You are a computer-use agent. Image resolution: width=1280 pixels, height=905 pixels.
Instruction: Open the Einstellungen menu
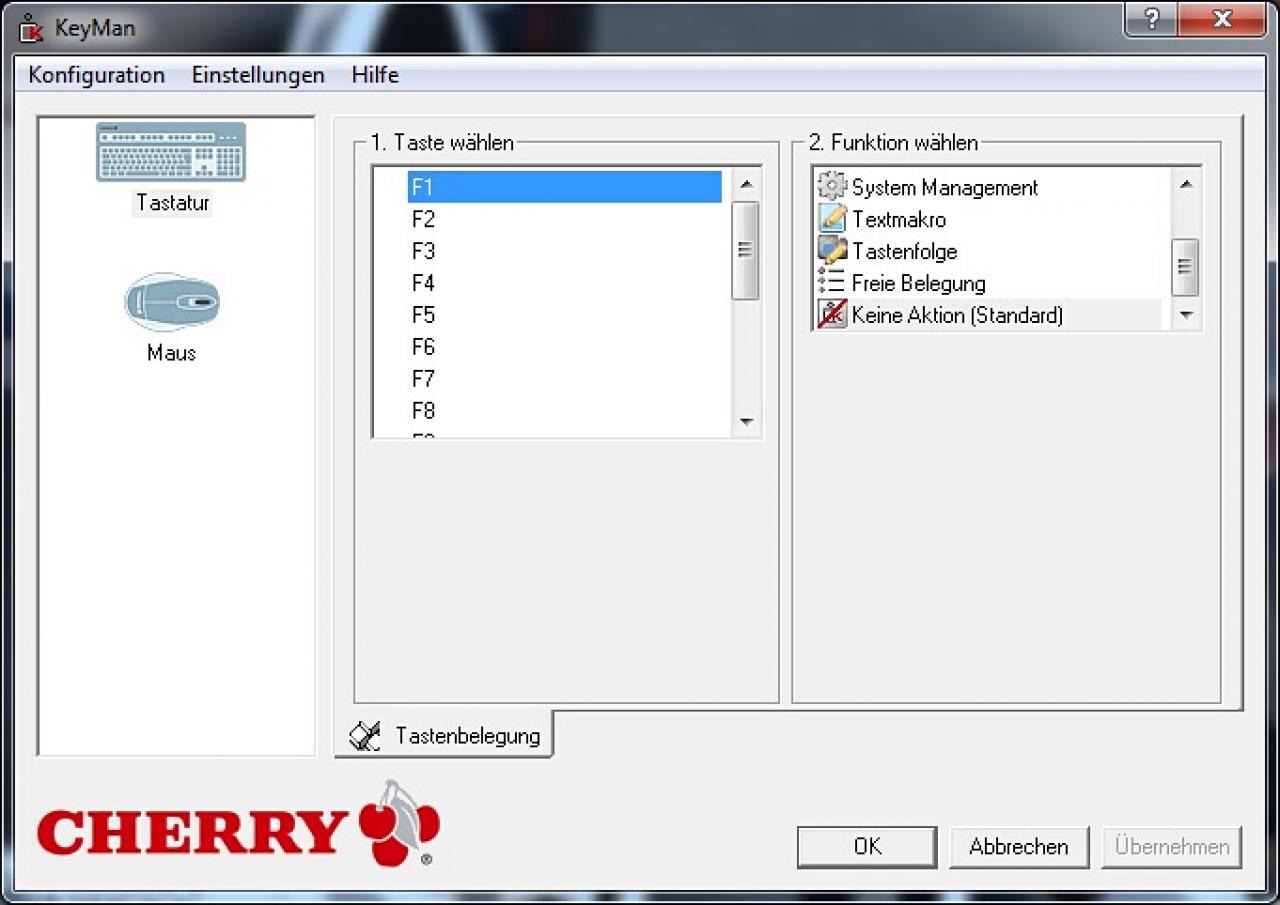click(x=258, y=75)
